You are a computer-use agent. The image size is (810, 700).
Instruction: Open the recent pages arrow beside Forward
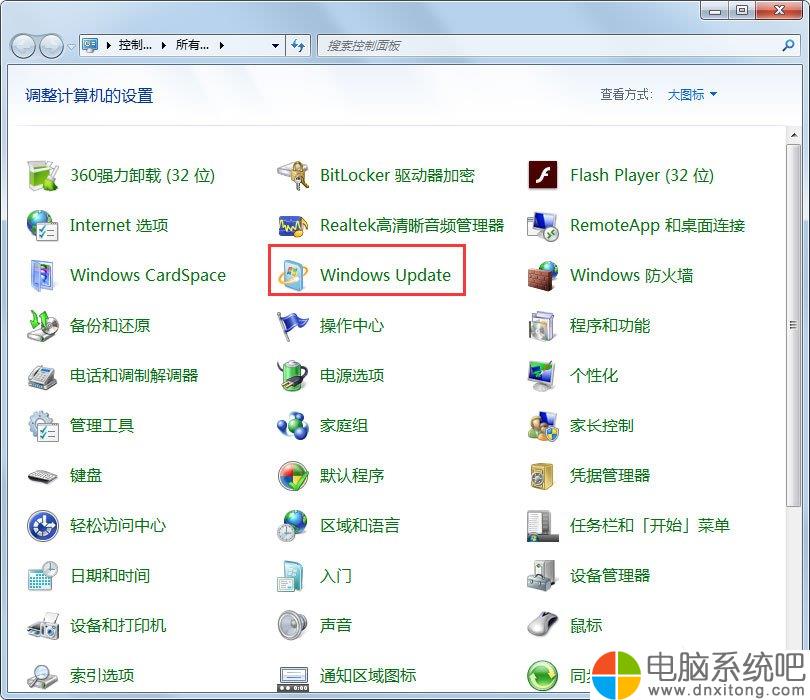point(71,46)
